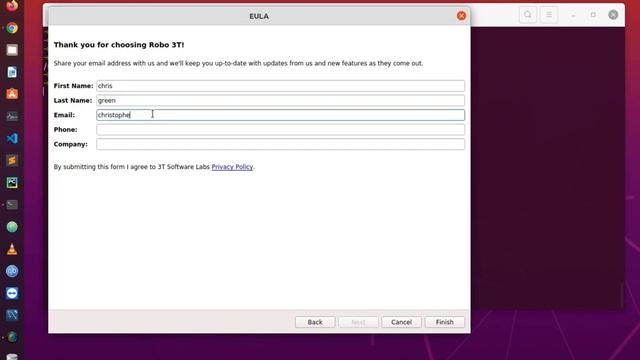Focus the Email input field
The height and width of the screenshot is (360, 640).
tap(280, 115)
